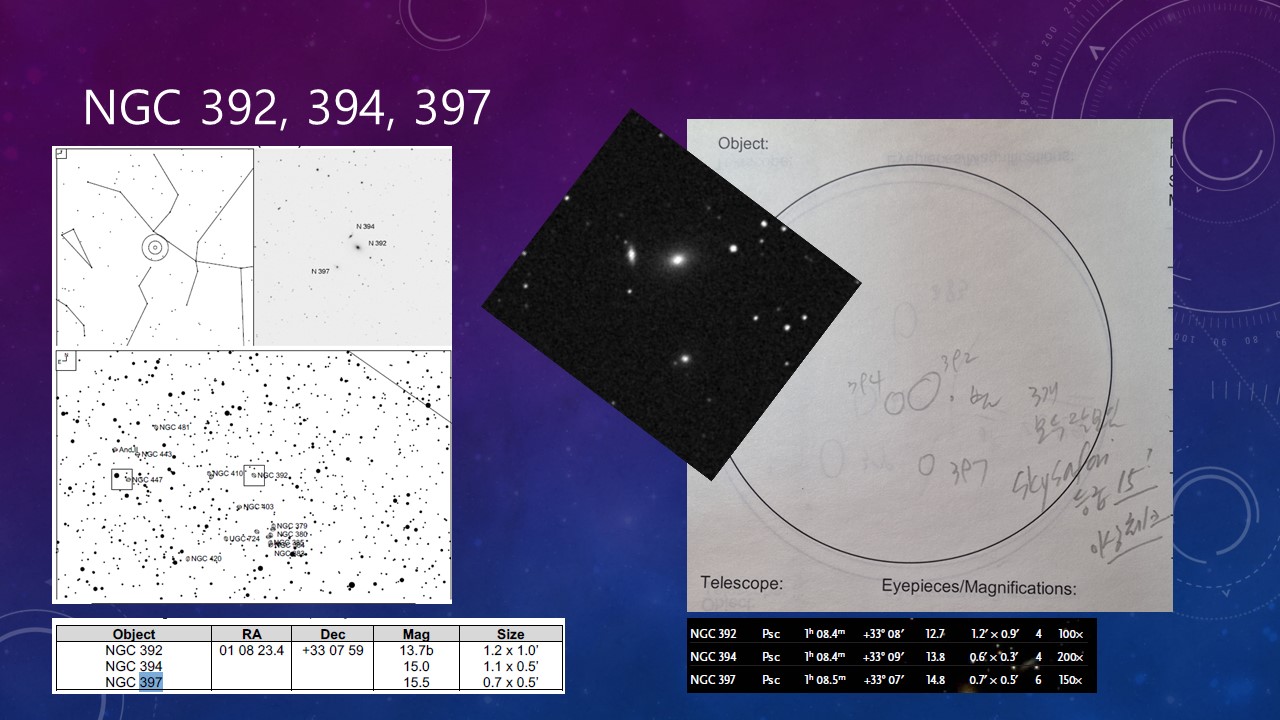Click size "1.2′ × 0.9′" in the dark table
The image size is (1280, 720).
point(997,634)
